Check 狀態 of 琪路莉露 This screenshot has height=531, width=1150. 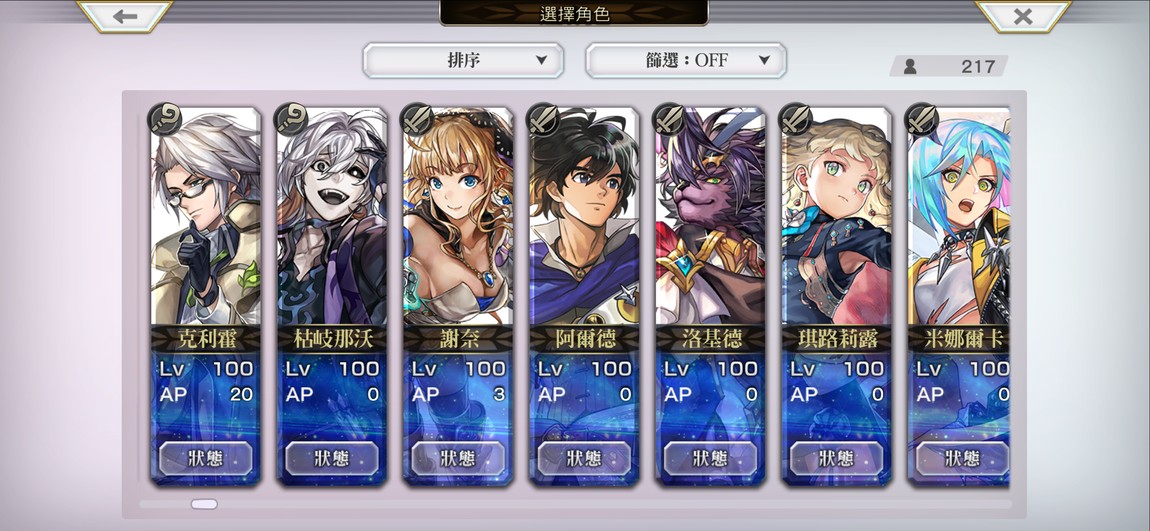pyautogui.click(x=837, y=458)
